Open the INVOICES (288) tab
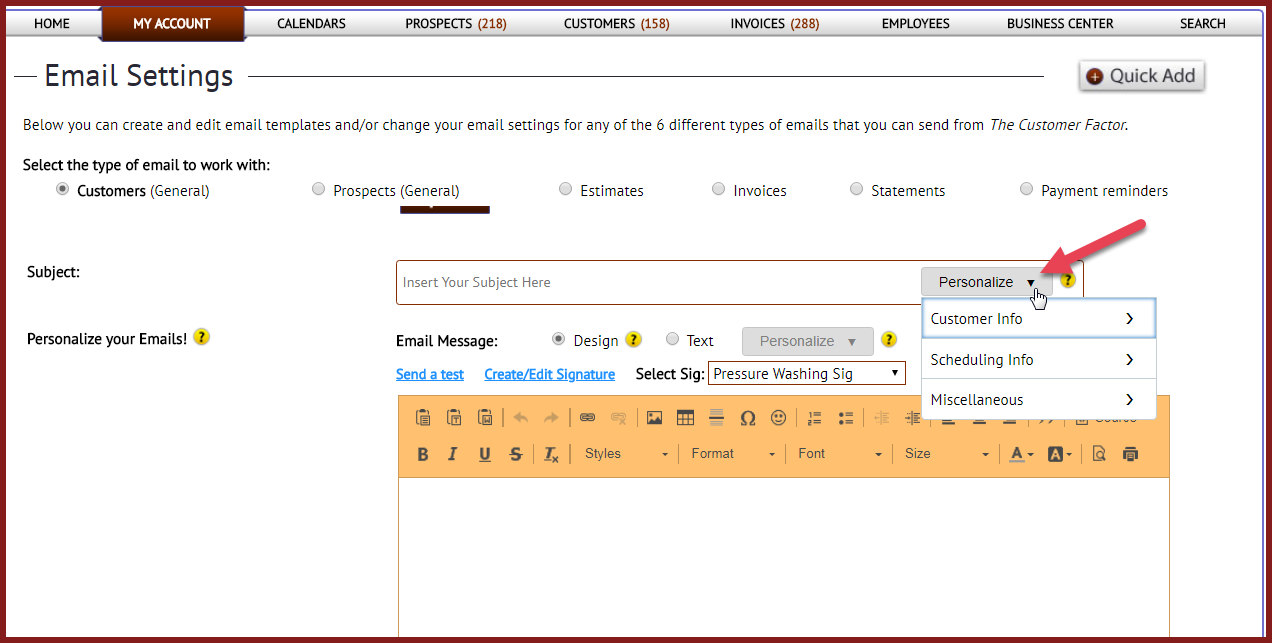This screenshot has width=1272, height=643. (775, 23)
